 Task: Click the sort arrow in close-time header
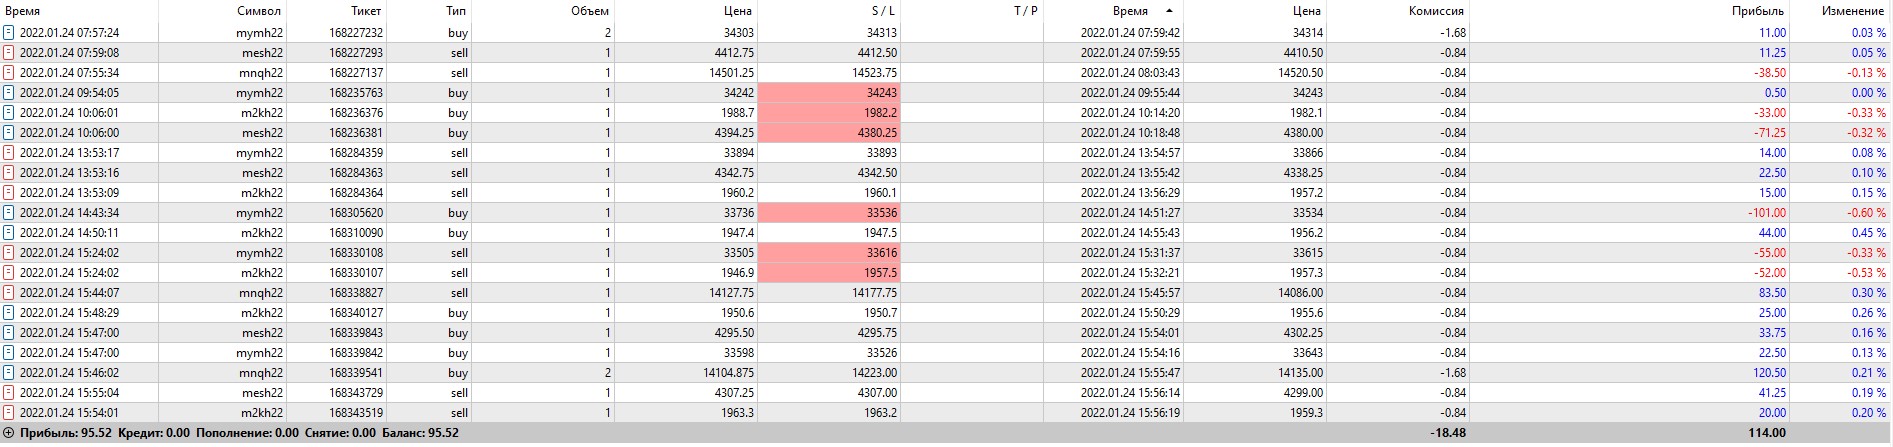point(1169,11)
